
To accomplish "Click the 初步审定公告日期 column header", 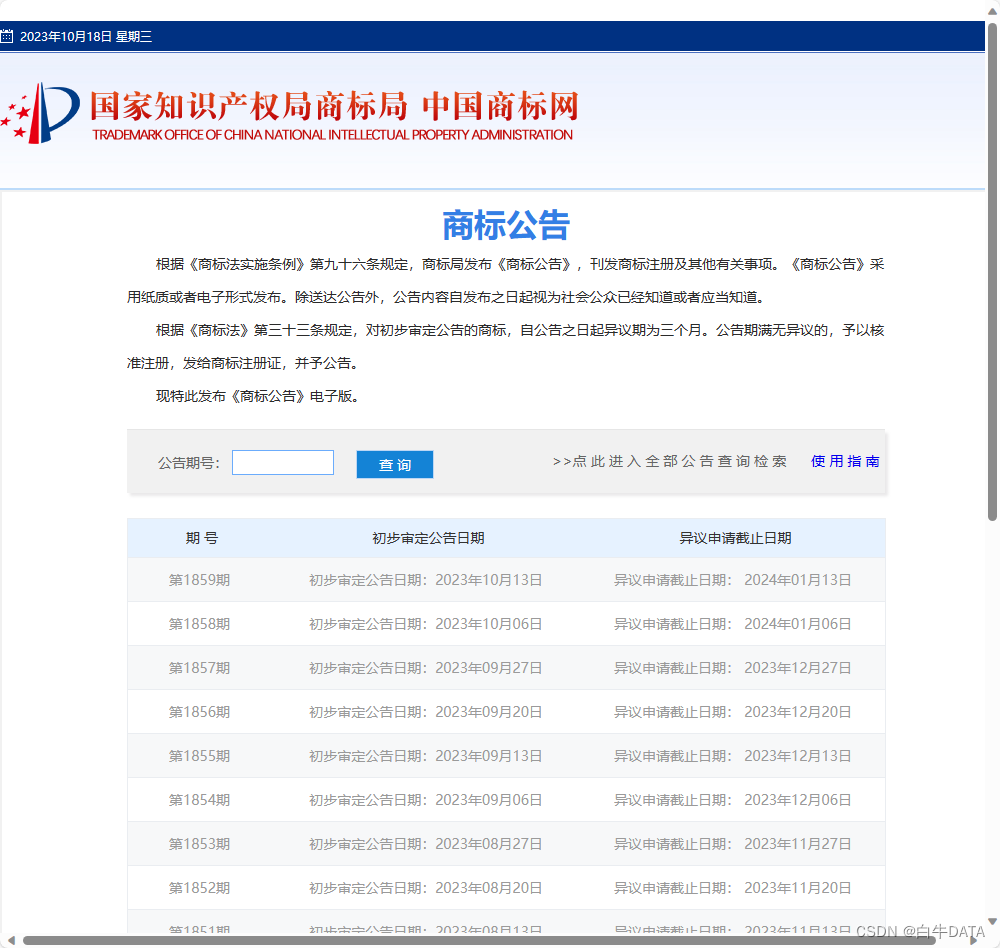I will click(428, 538).
